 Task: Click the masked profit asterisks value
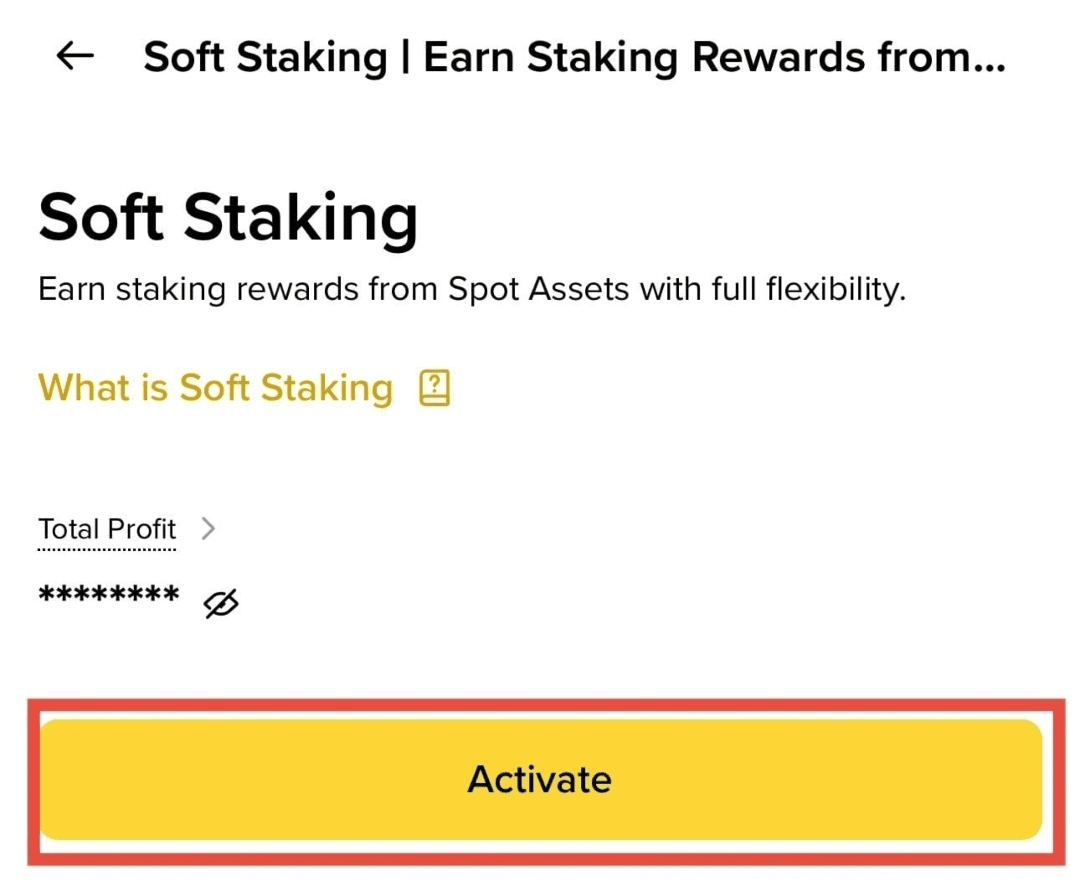coord(109,594)
